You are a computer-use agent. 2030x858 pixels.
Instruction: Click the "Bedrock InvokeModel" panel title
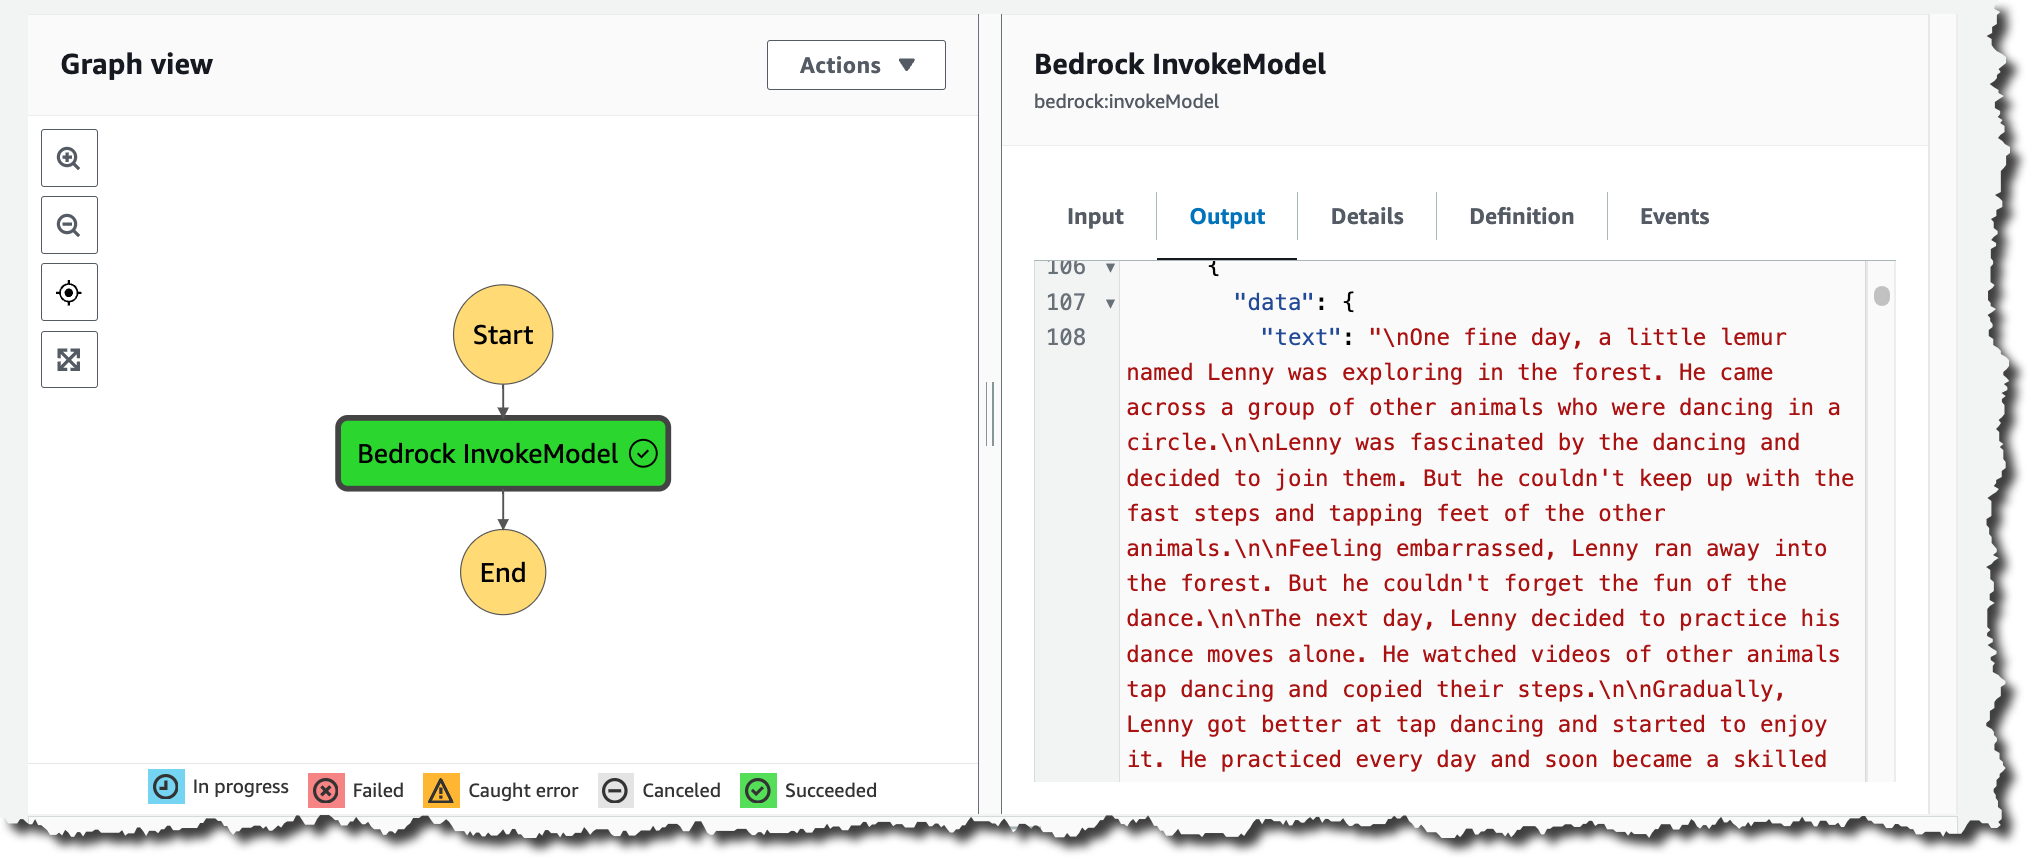click(1180, 65)
